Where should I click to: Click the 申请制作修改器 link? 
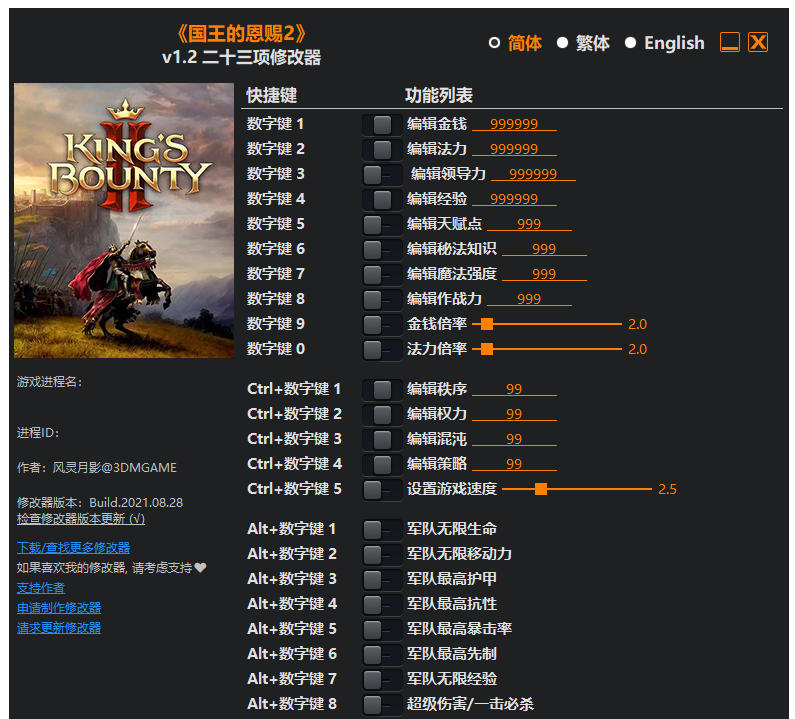(x=59, y=608)
